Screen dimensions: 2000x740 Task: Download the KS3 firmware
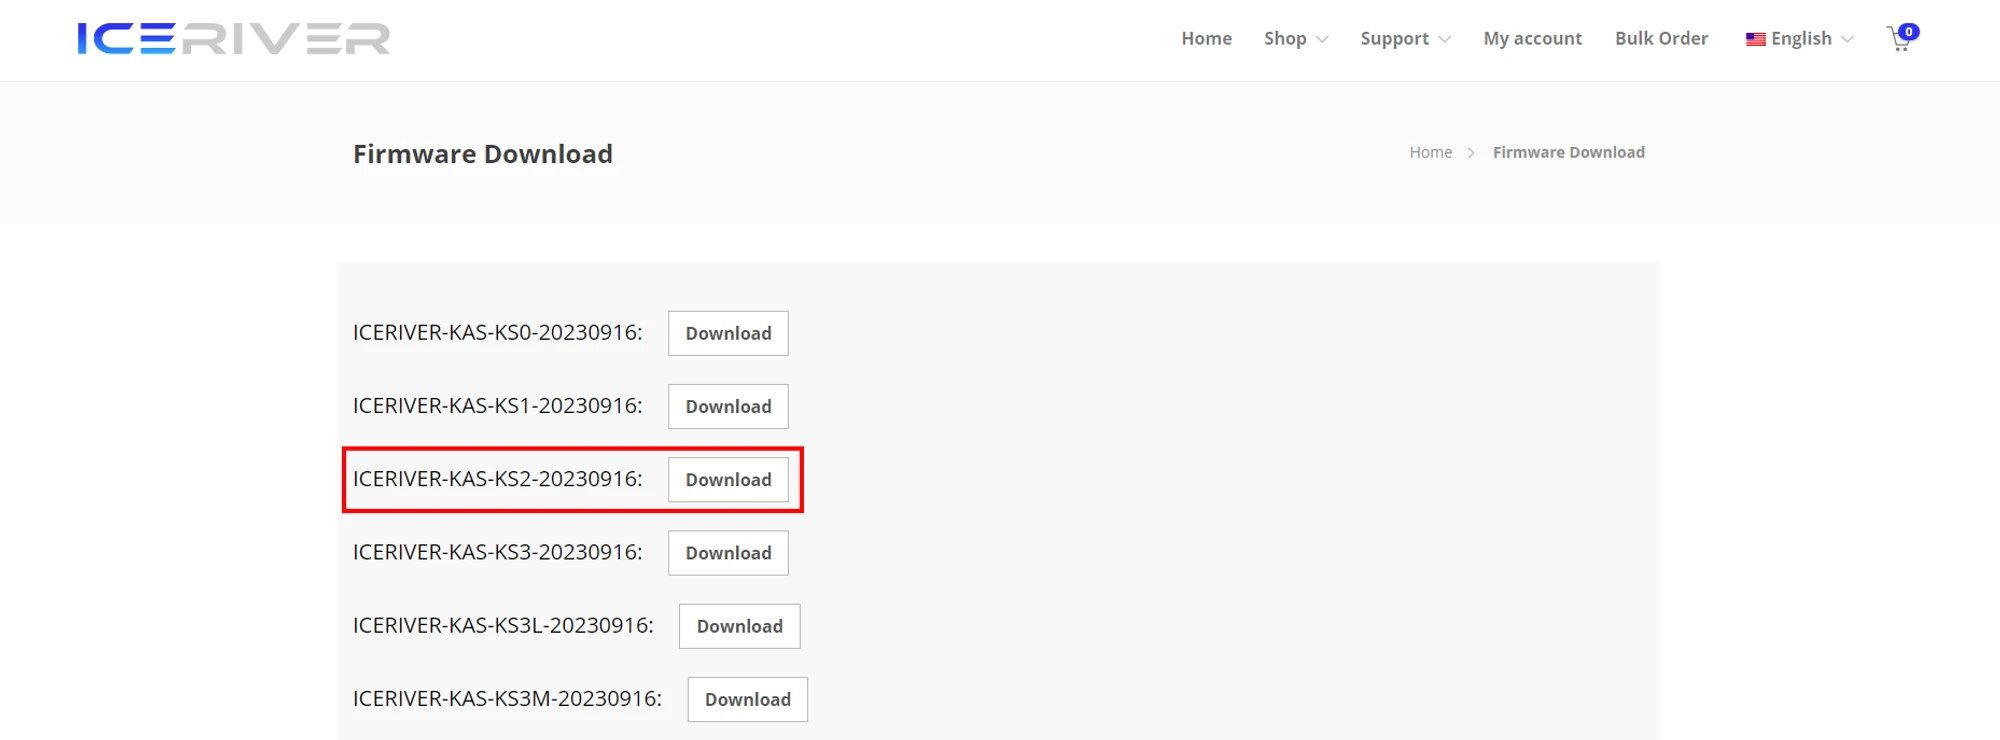click(x=728, y=553)
